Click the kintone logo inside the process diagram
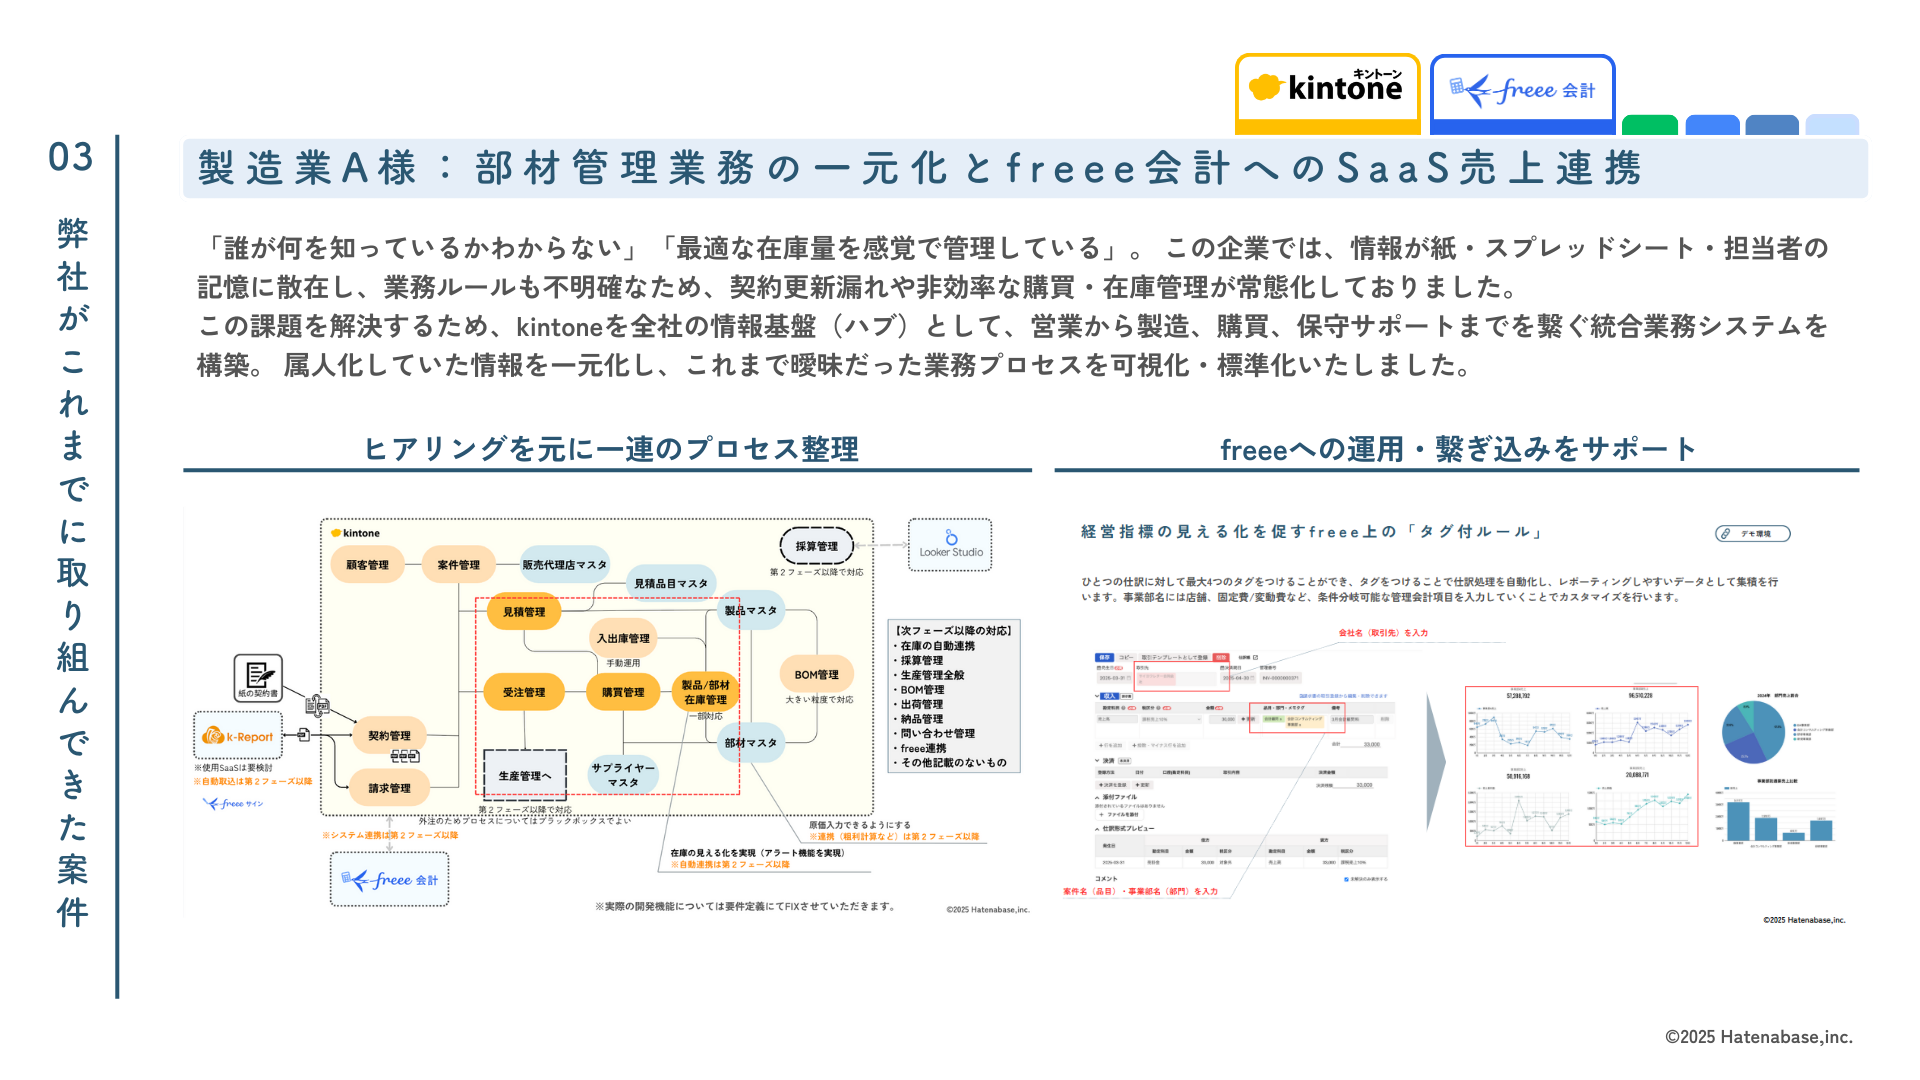 coord(355,533)
